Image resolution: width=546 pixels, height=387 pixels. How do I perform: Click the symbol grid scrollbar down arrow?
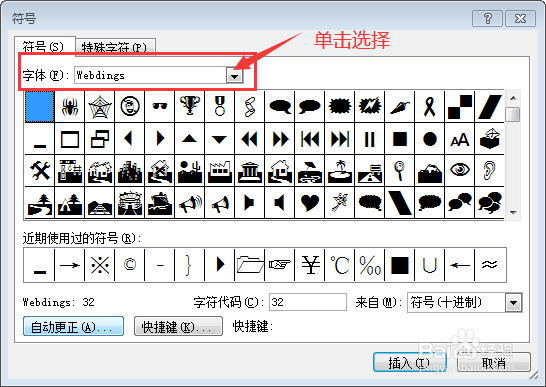513,212
